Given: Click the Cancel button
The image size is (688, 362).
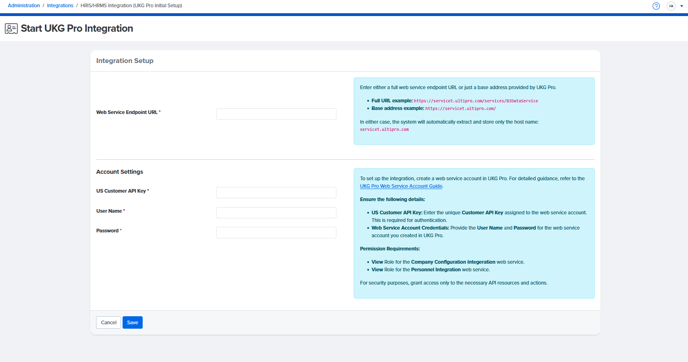Looking at the screenshot, I should [x=108, y=323].
